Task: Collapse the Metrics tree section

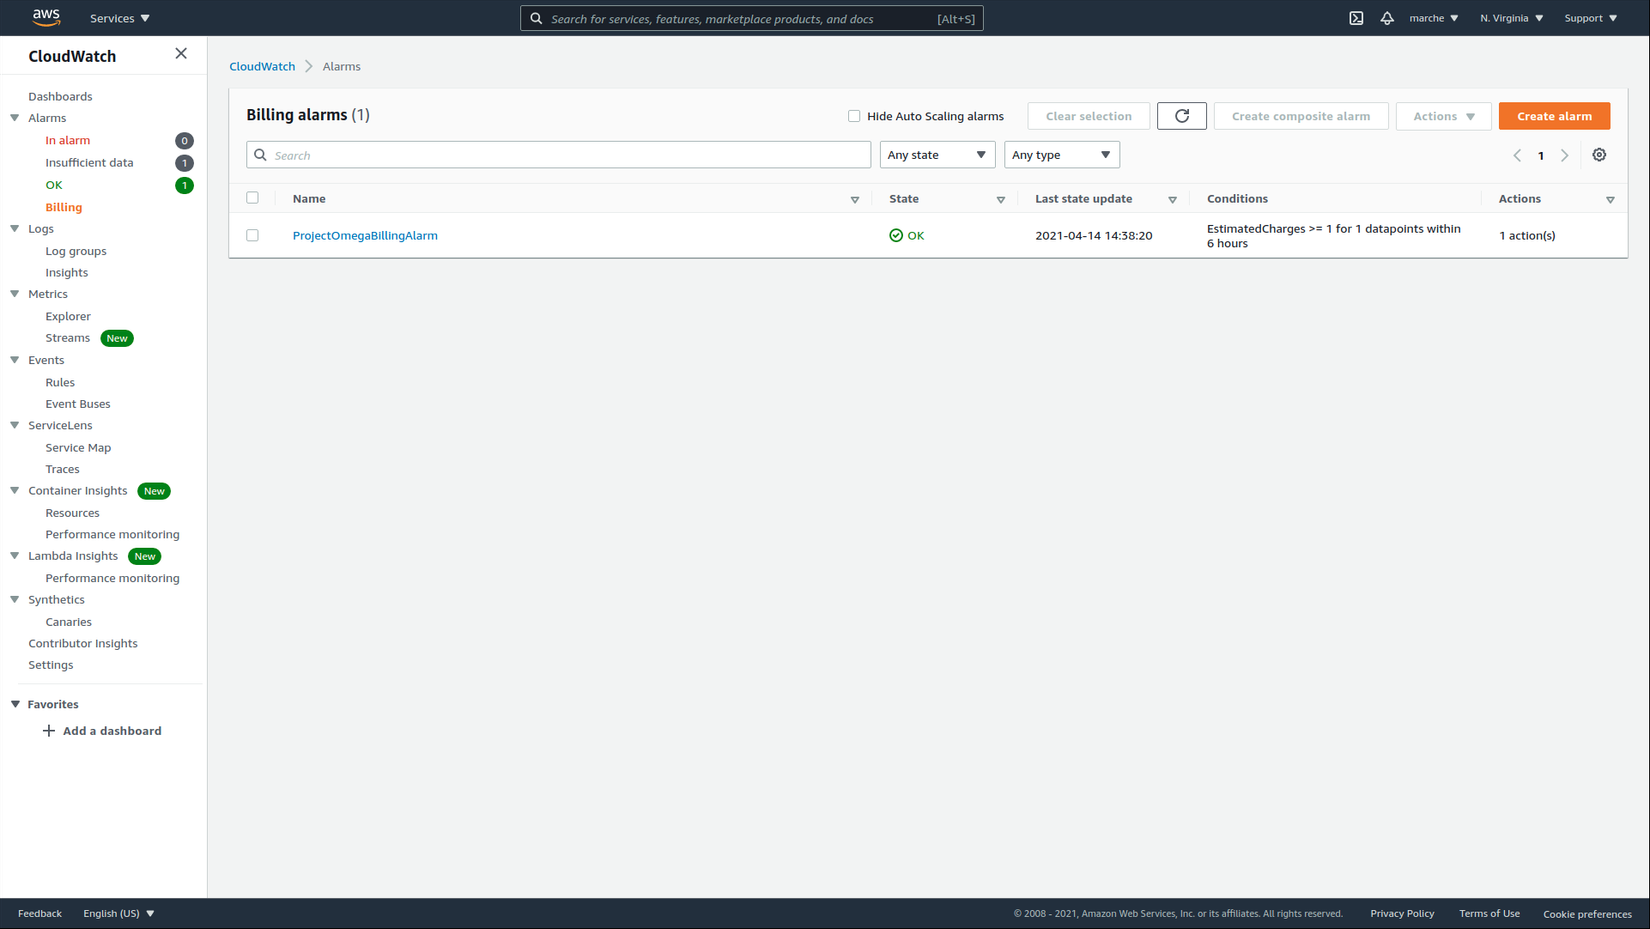Action: pos(15,294)
